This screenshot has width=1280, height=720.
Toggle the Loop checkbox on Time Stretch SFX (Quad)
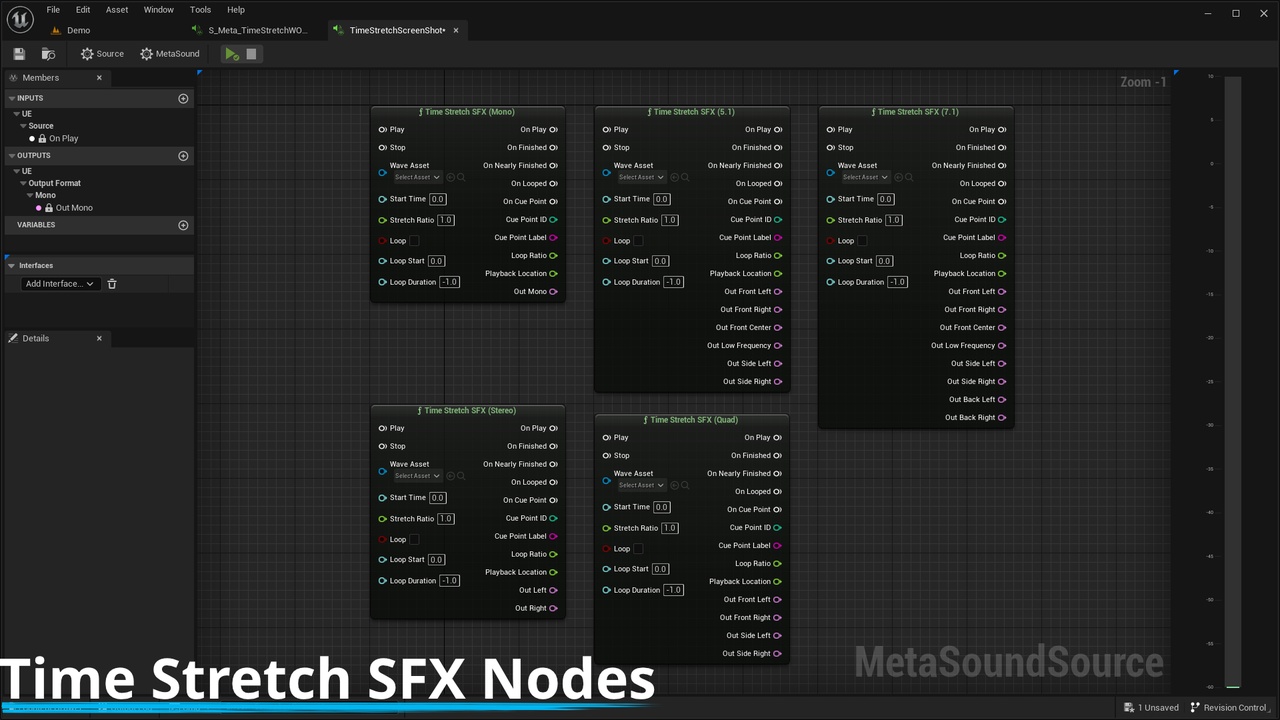tap(638, 549)
